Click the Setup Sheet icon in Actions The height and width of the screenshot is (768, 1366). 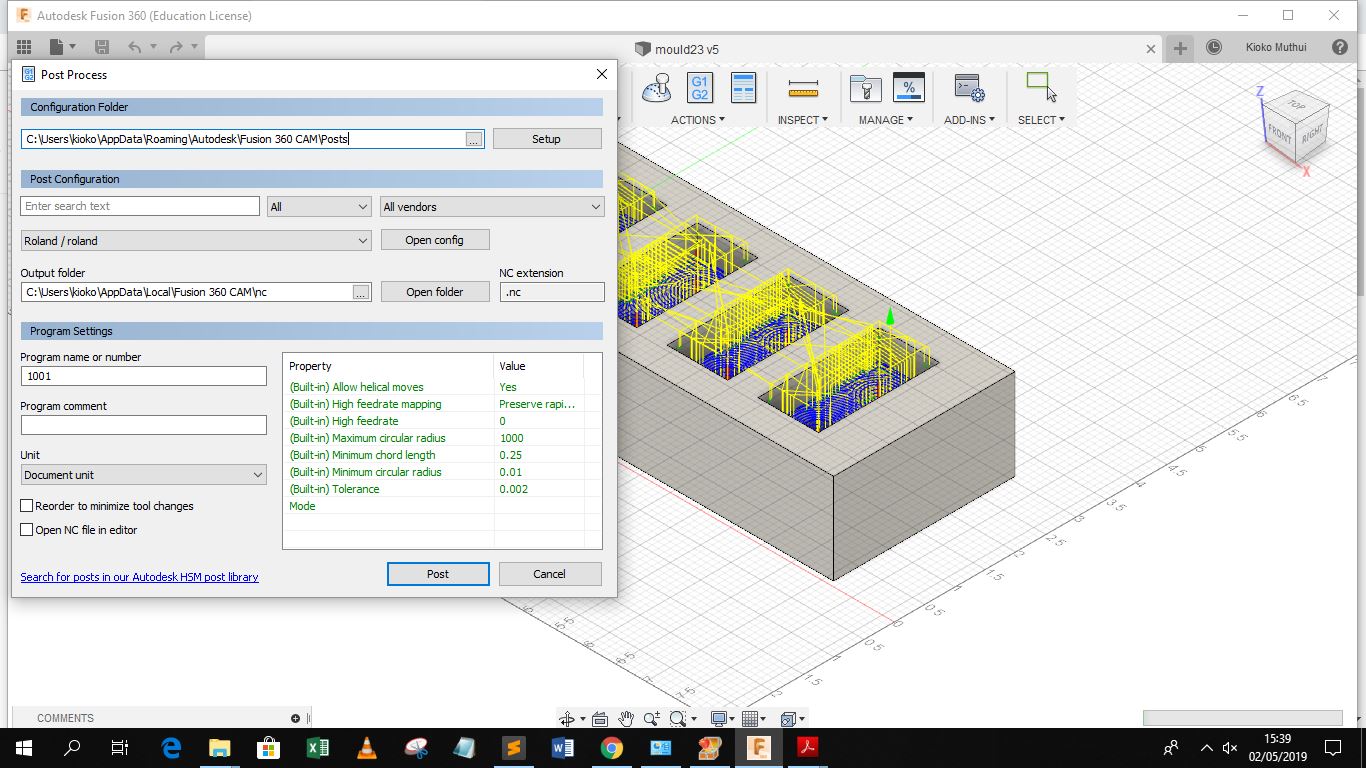coord(743,88)
